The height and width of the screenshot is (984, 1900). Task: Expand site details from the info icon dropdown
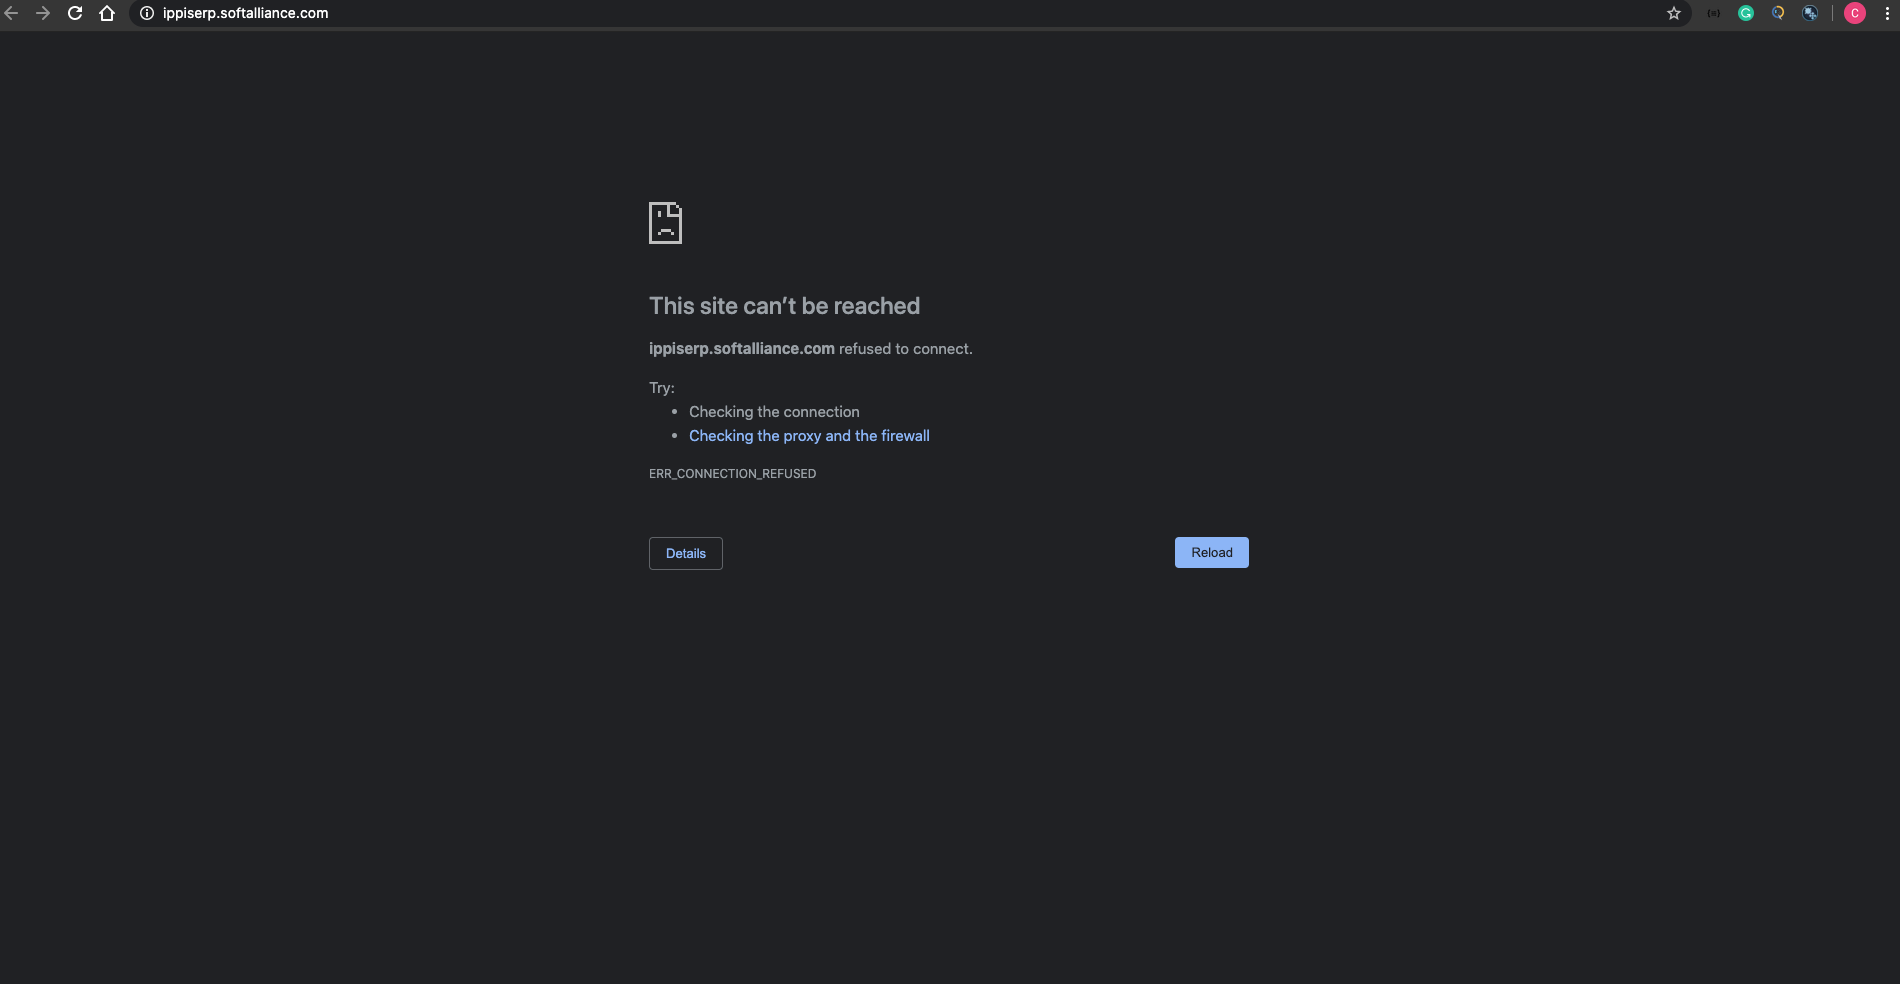(145, 13)
